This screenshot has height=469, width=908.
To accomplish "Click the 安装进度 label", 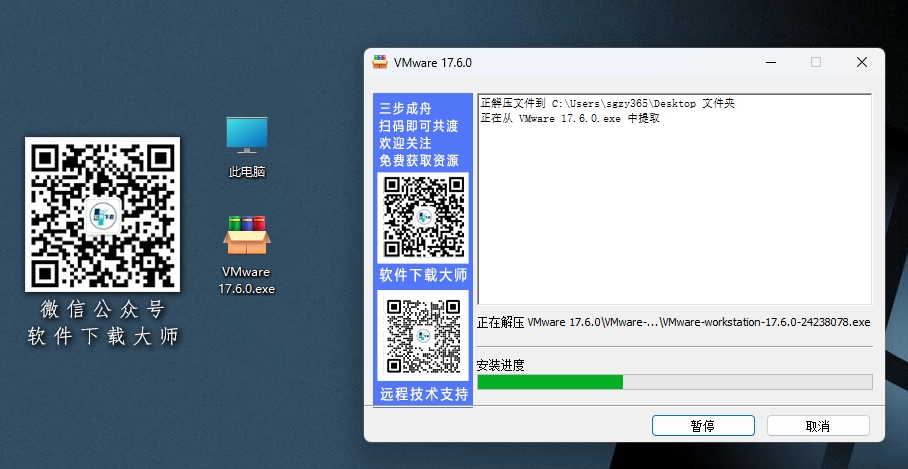I will coord(500,365).
